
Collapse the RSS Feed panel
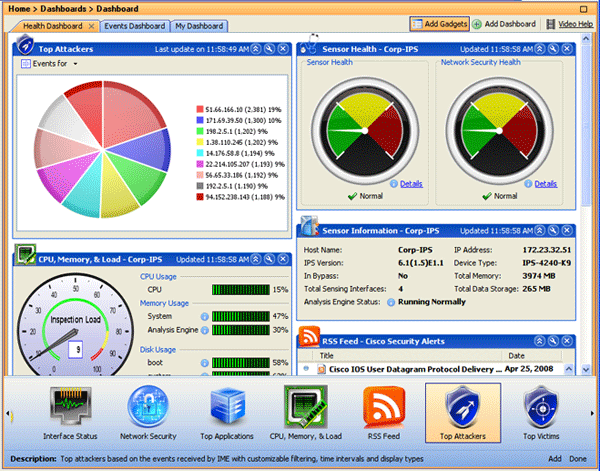pos(540,341)
